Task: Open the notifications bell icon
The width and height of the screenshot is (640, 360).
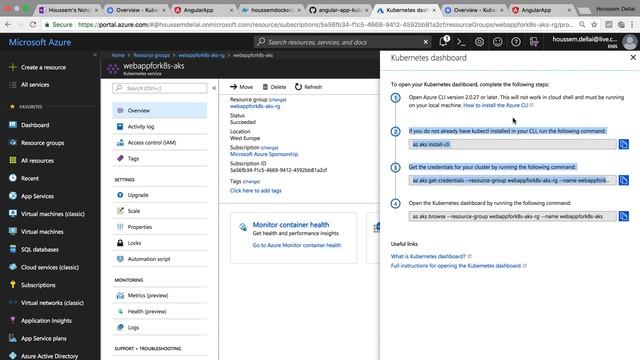Action: (x=444, y=42)
